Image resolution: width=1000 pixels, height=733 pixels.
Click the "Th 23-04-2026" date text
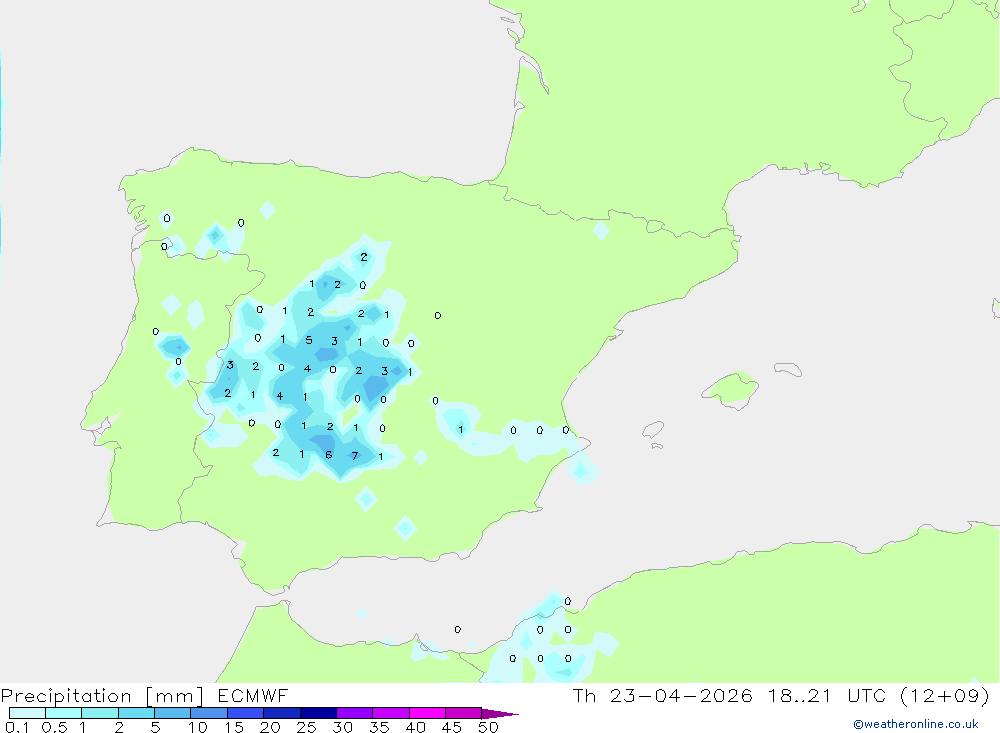pyautogui.click(x=663, y=695)
